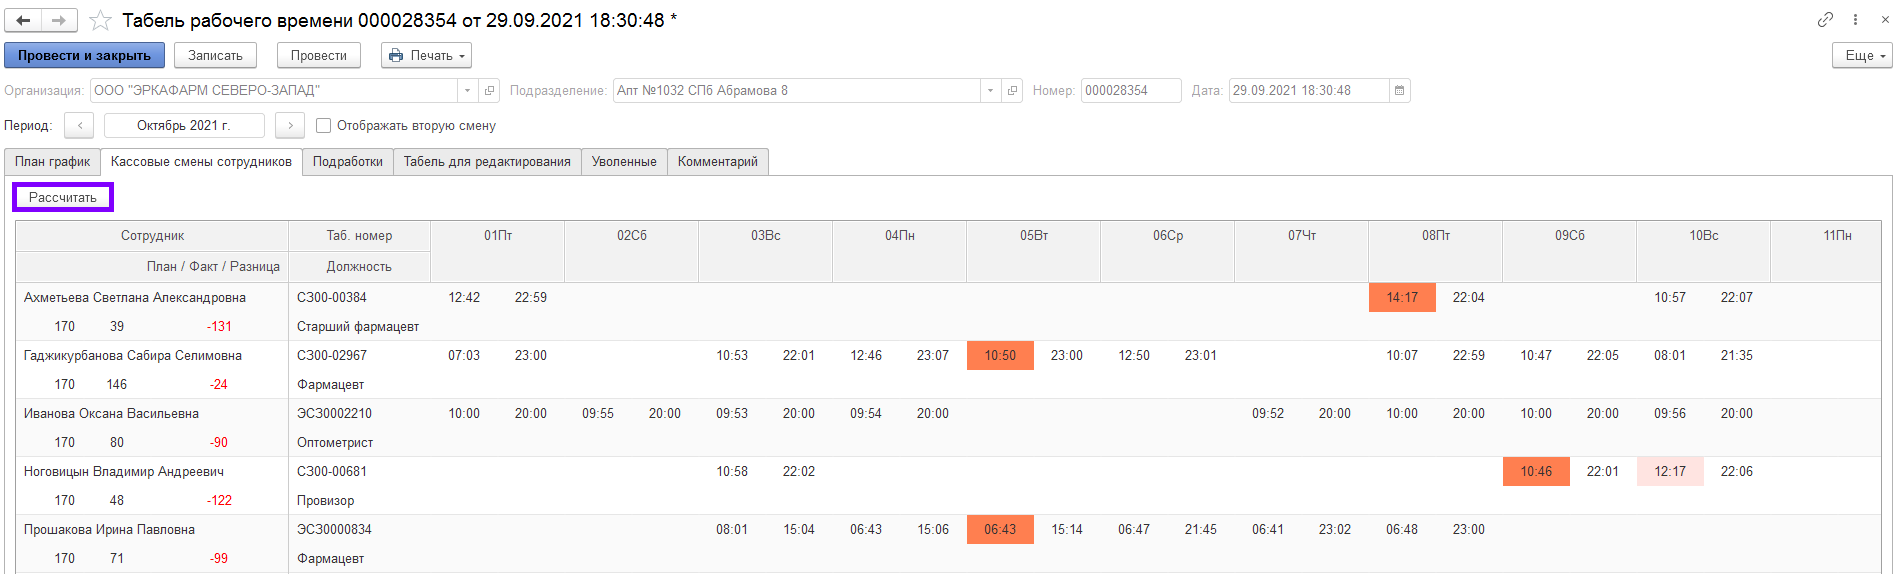
Task: Click the back navigation arrow
Action: coord(23,20)
